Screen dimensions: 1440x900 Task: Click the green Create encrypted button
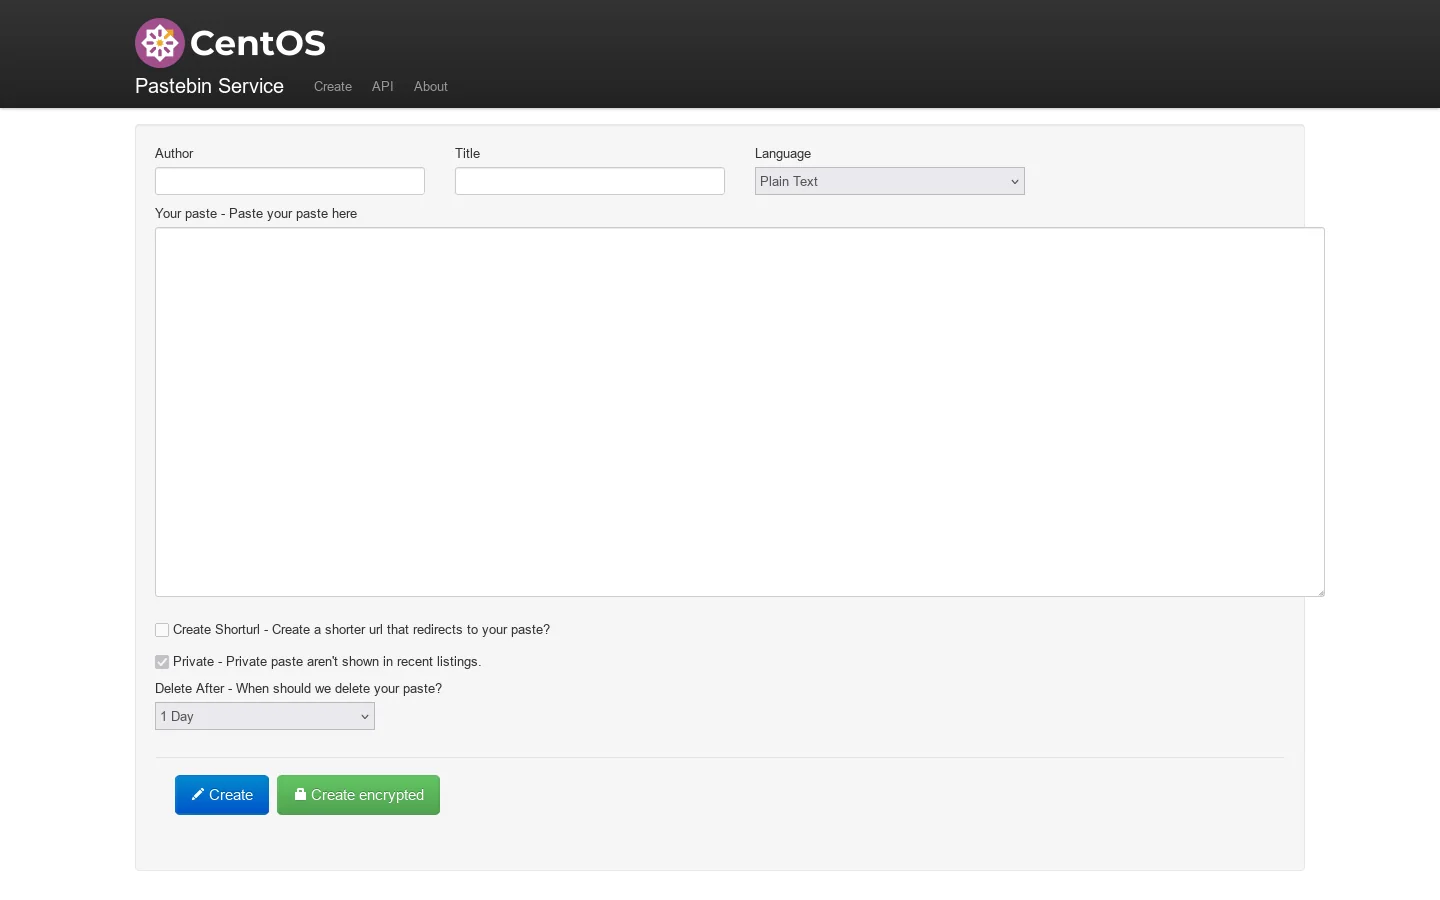coord(358,795)
